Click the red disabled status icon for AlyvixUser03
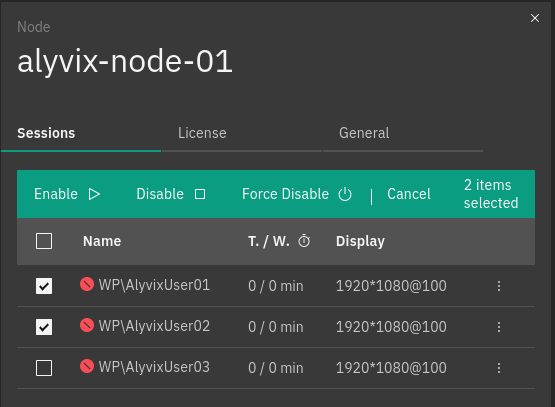 pyautogui.click(x=87, y=366)
